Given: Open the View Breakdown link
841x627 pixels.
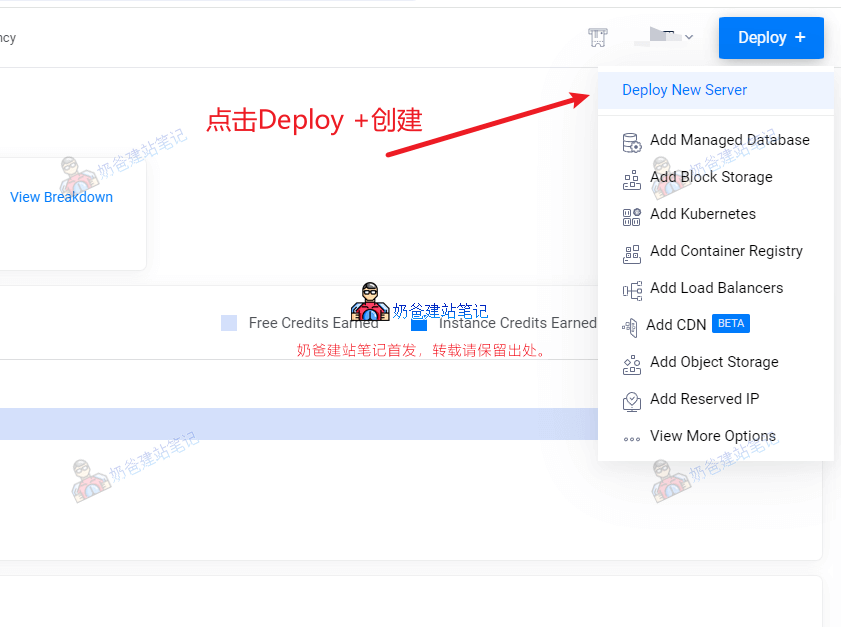Looking at the screenshot, I should [61, 197].
